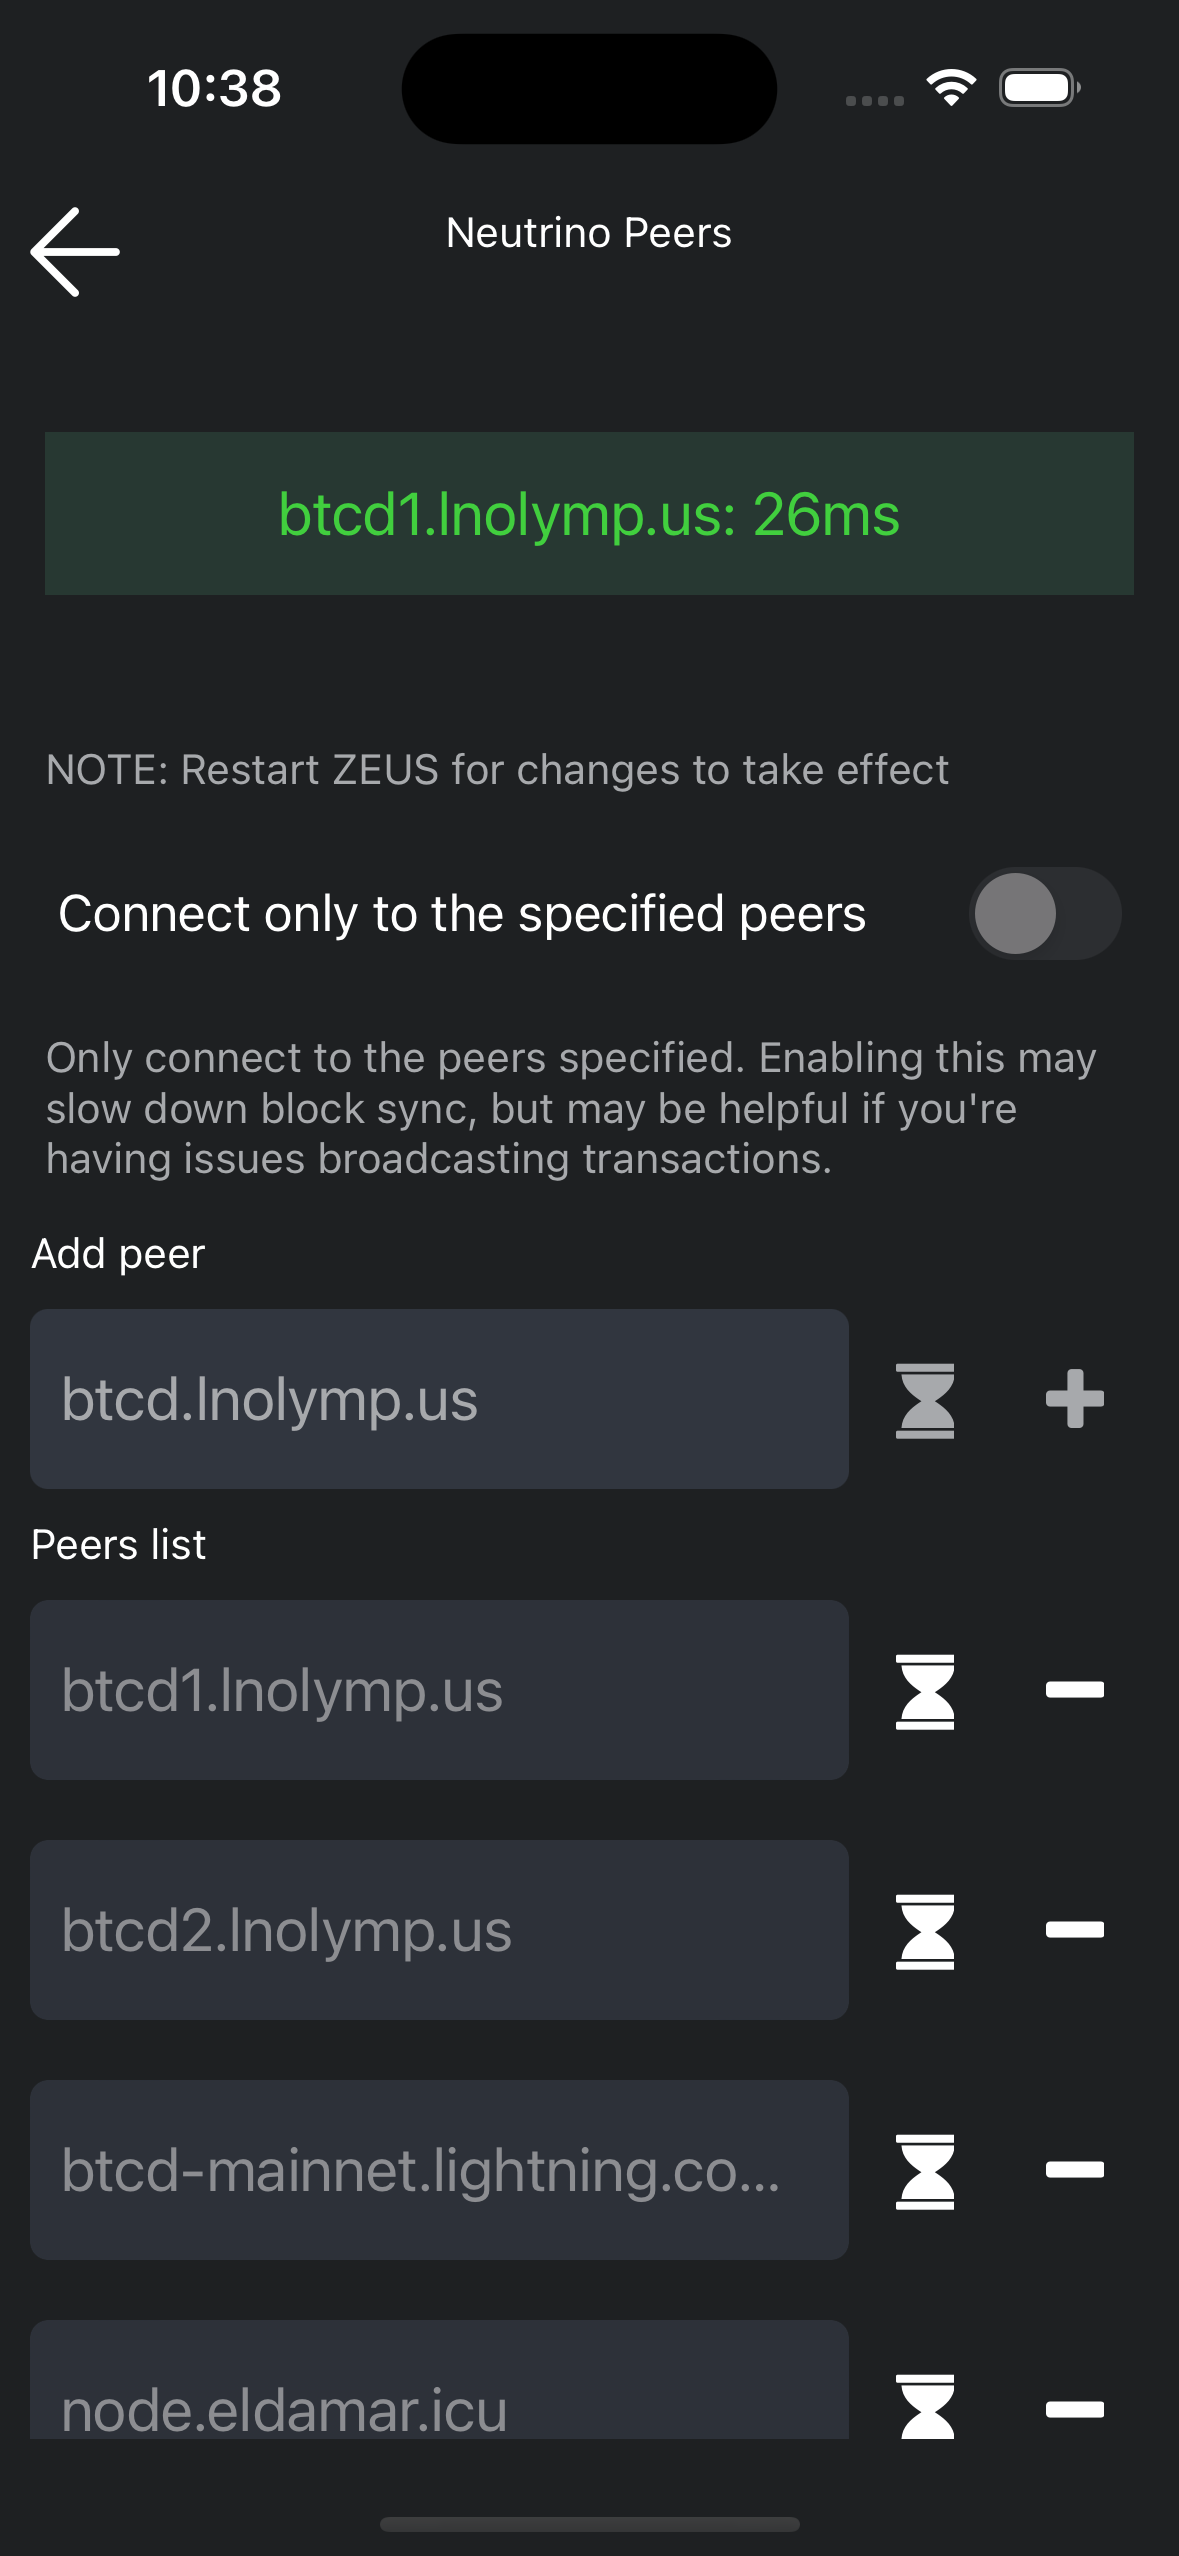
Task: Focus the Add peer input field
Action: 439,1399
